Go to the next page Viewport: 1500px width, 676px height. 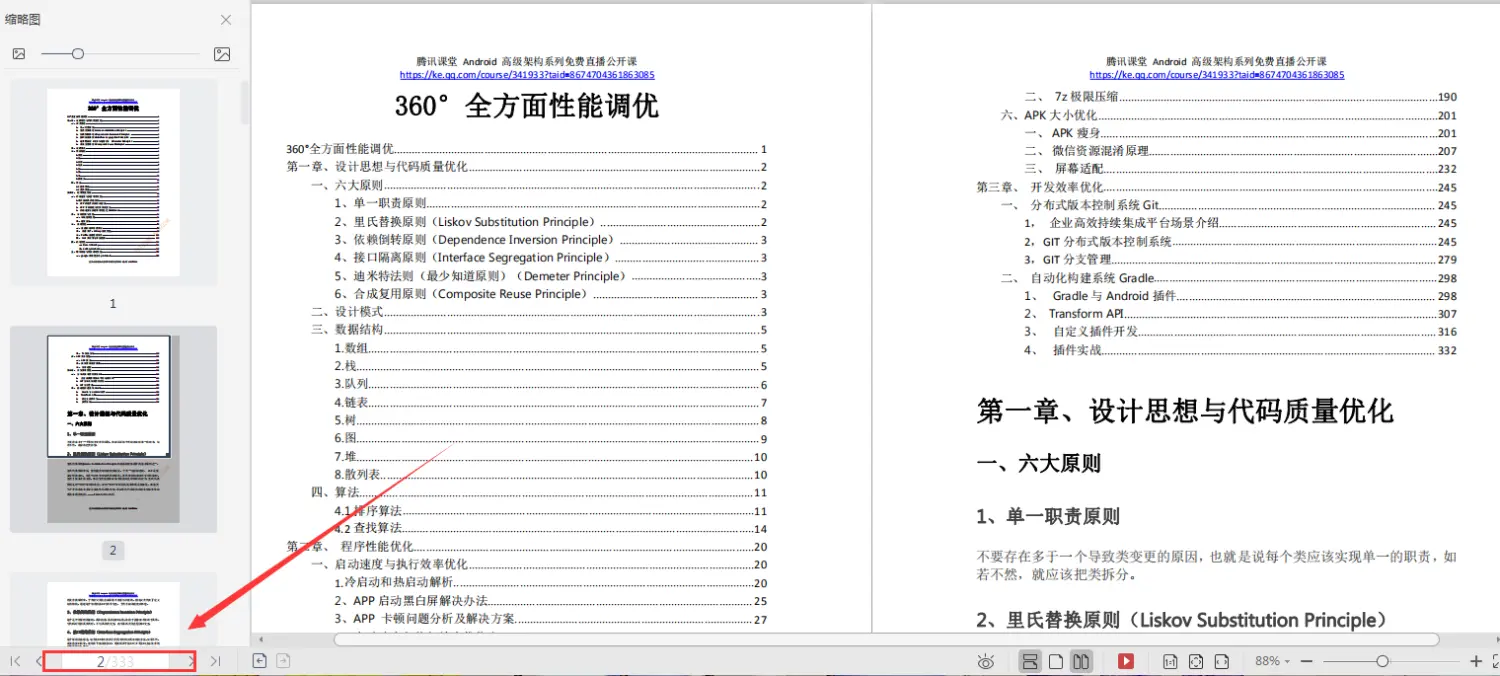coord(191,661)
